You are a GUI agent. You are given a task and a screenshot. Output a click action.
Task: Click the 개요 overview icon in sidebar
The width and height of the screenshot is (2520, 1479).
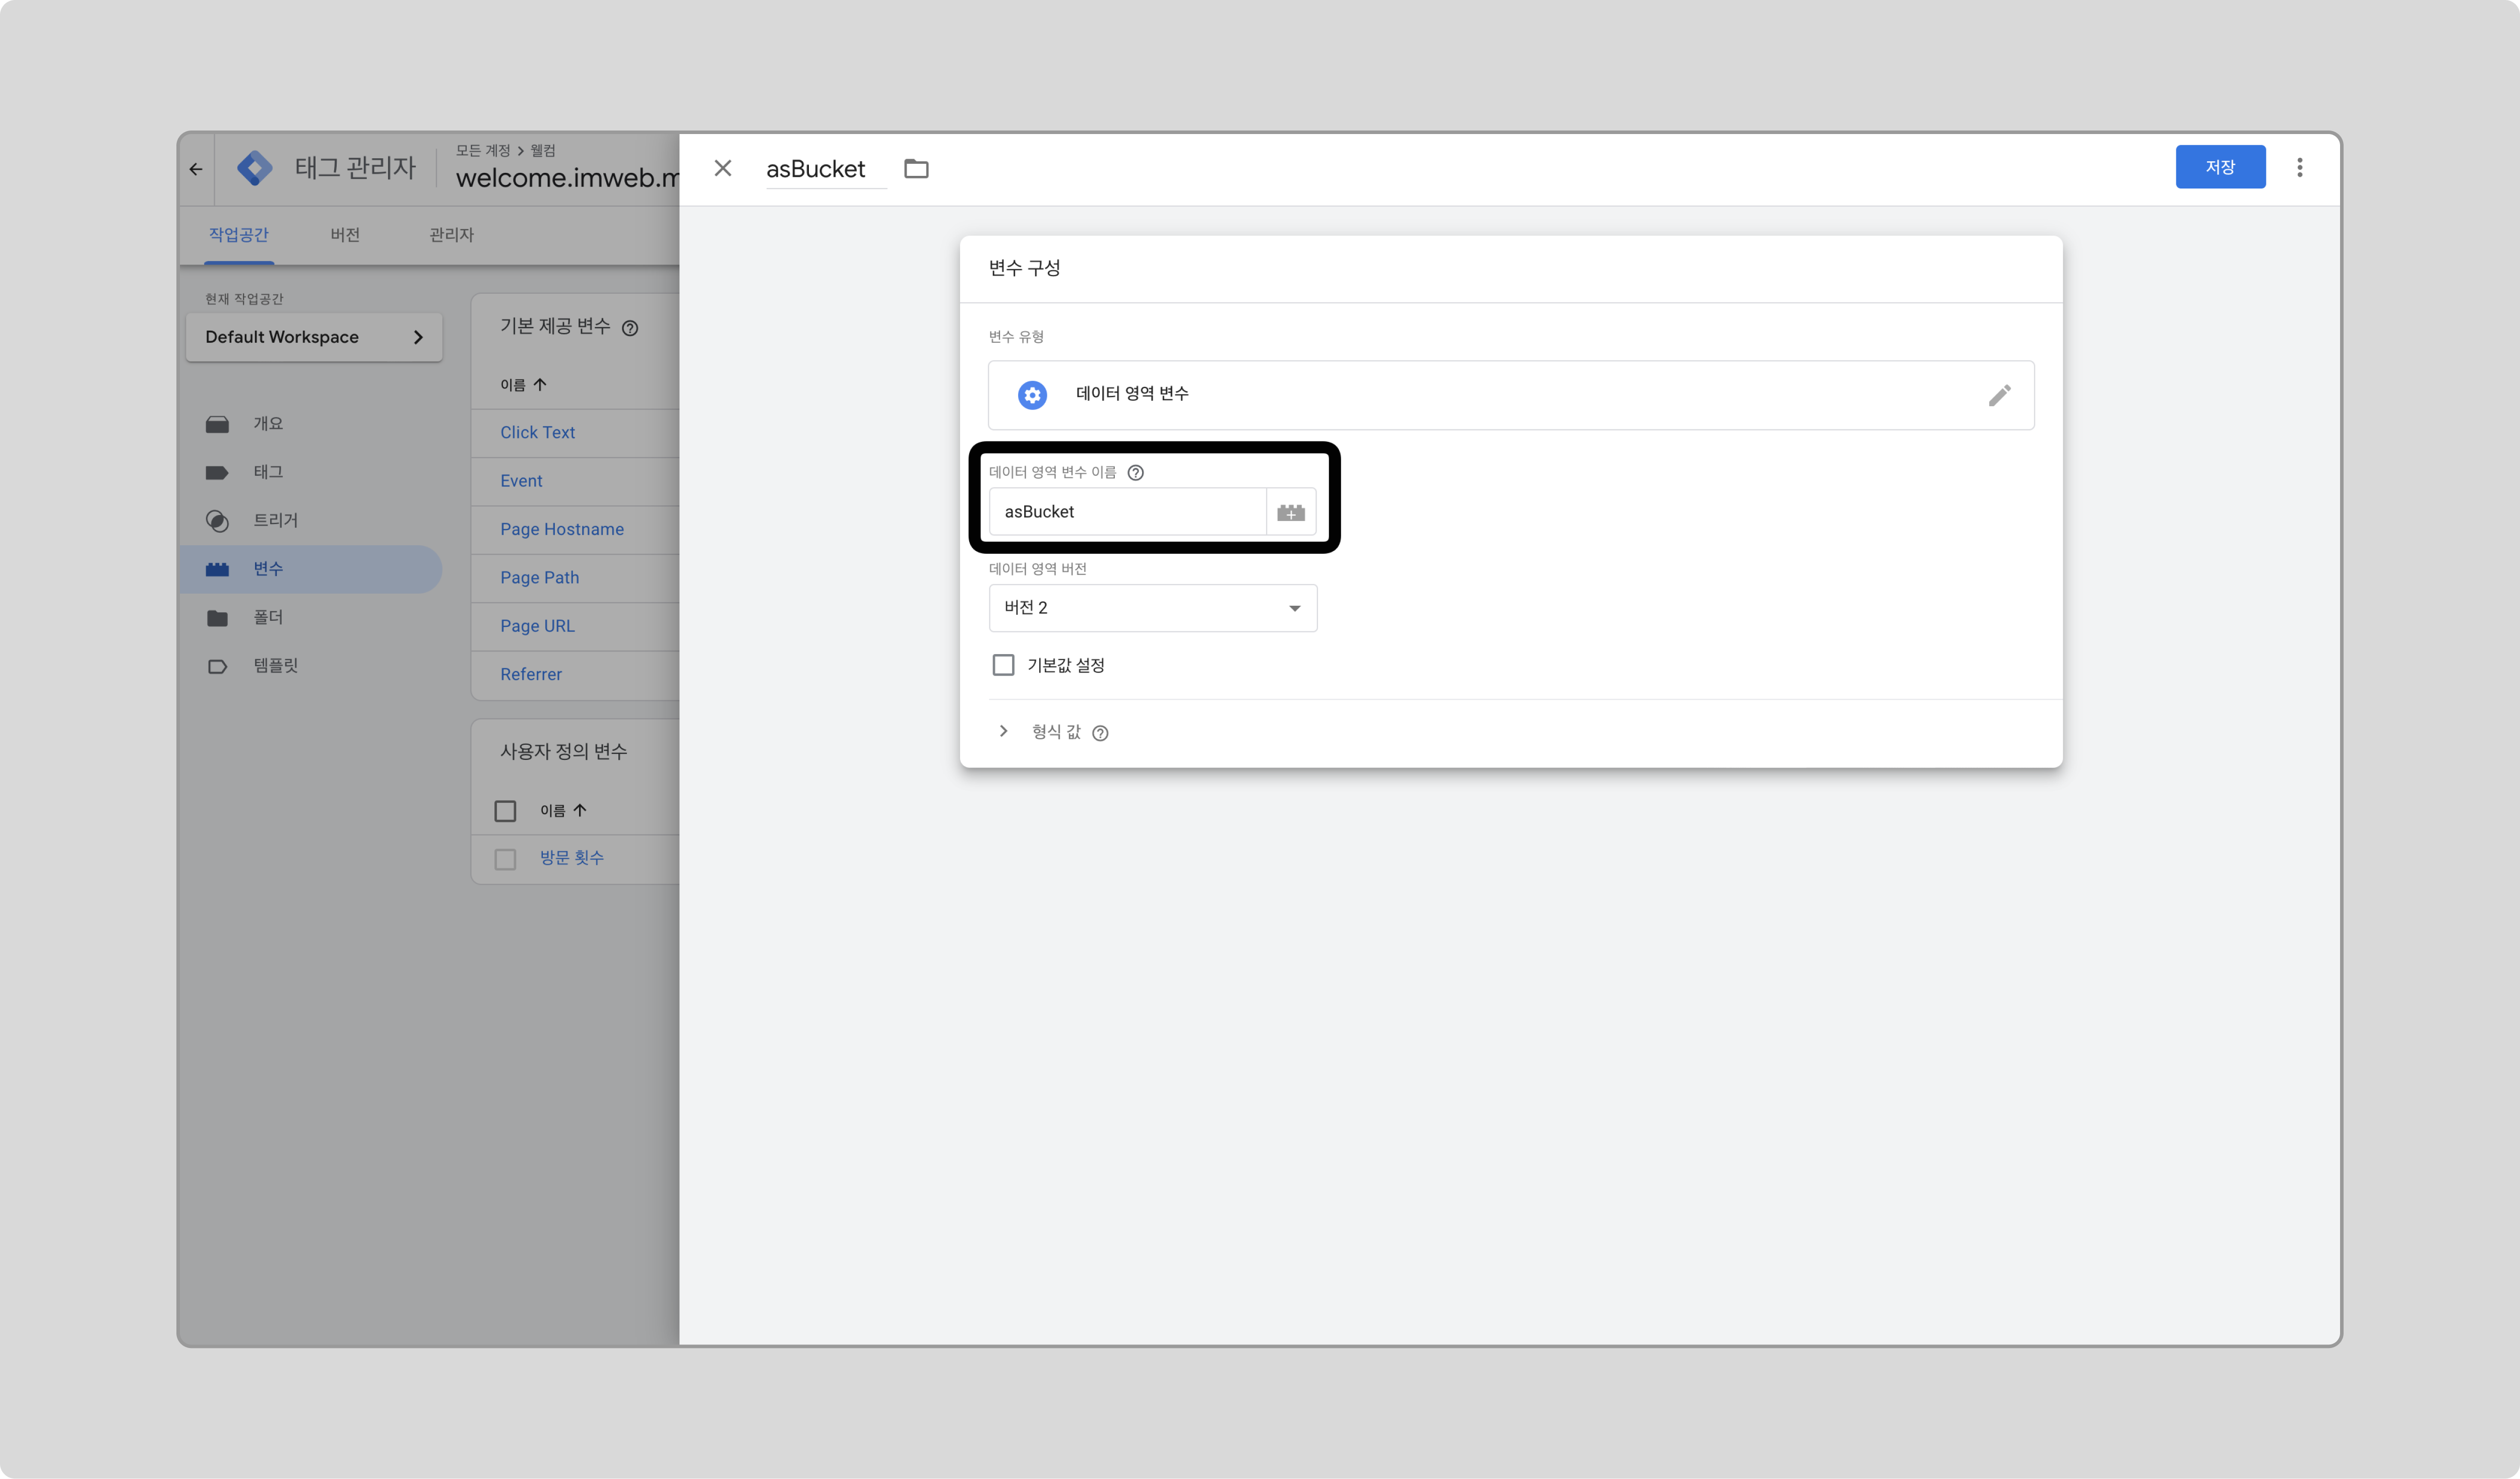(217, 424)
